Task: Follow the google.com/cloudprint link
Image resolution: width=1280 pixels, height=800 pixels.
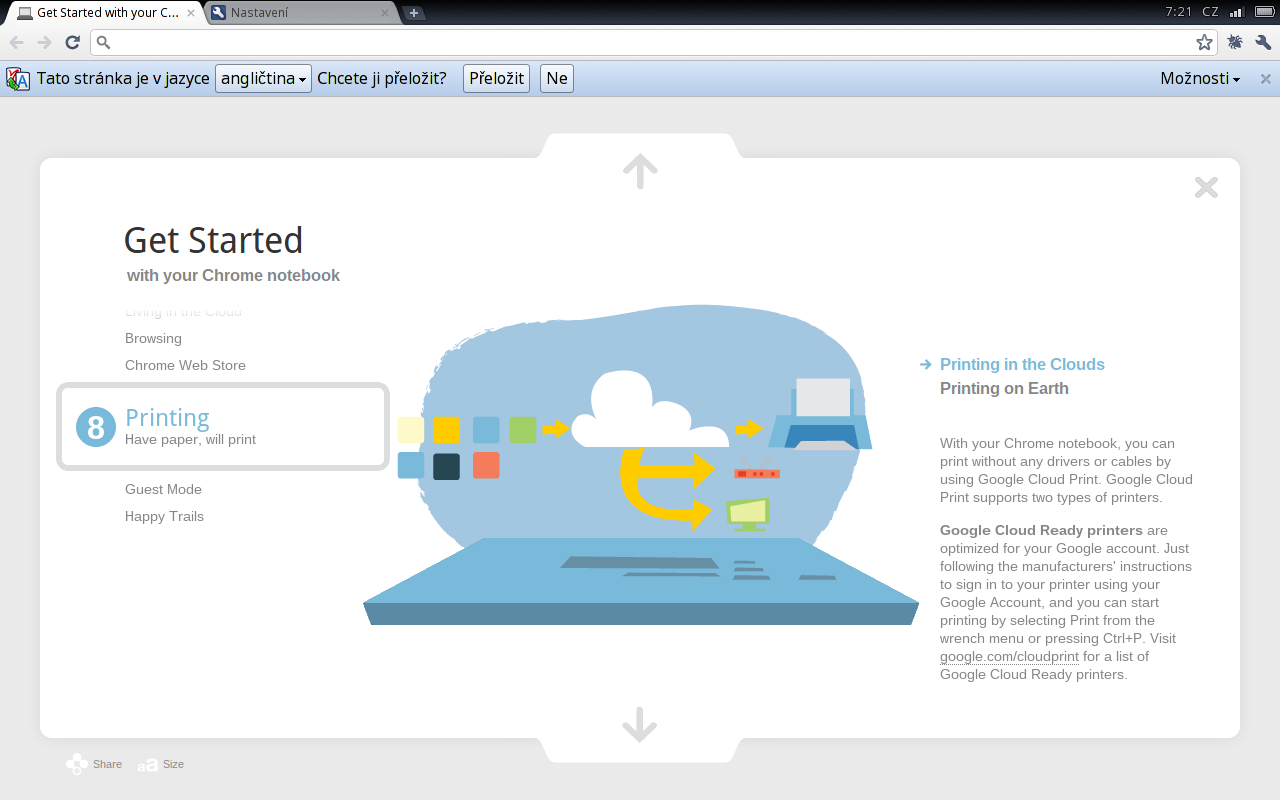Action: click(1009, 657)
